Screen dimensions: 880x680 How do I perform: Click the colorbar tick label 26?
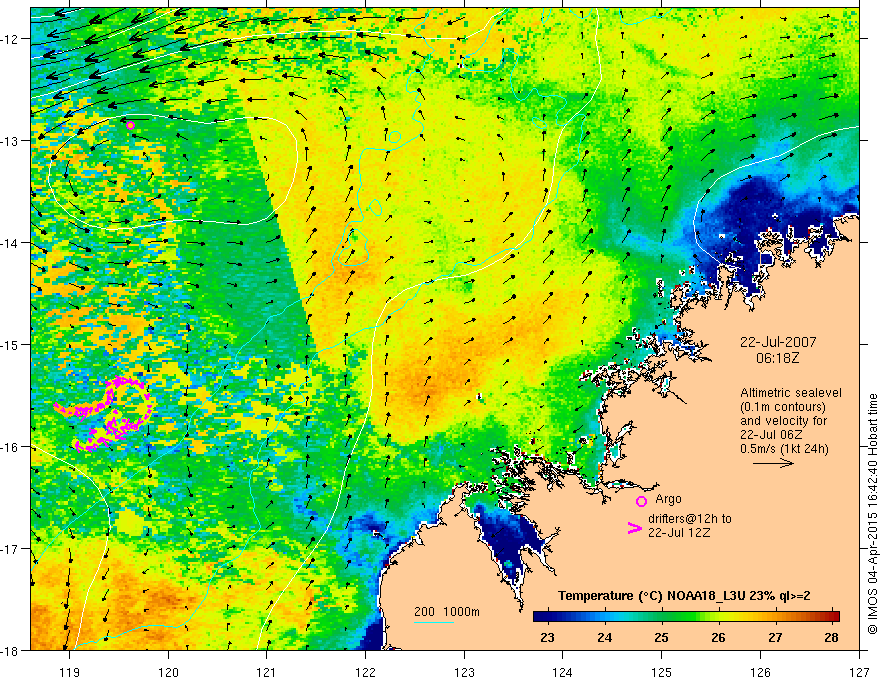click(718, 637)
